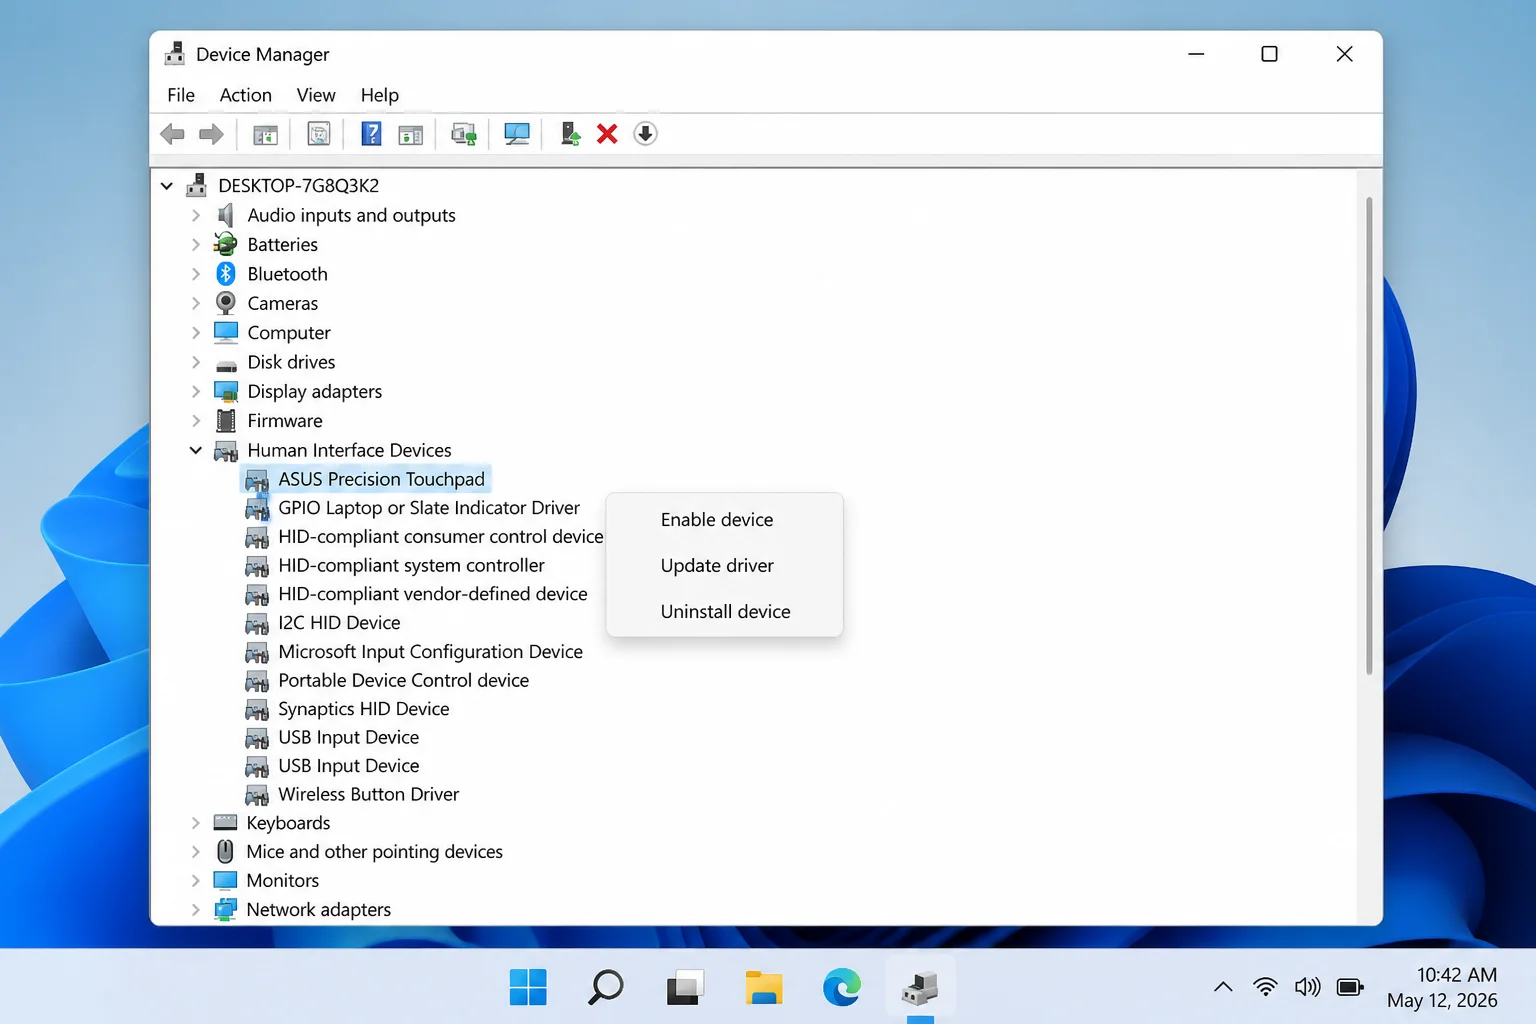Select HID-compliant vendor-defined device
Screen dimensions: 1536x1024
coord(432,594)
